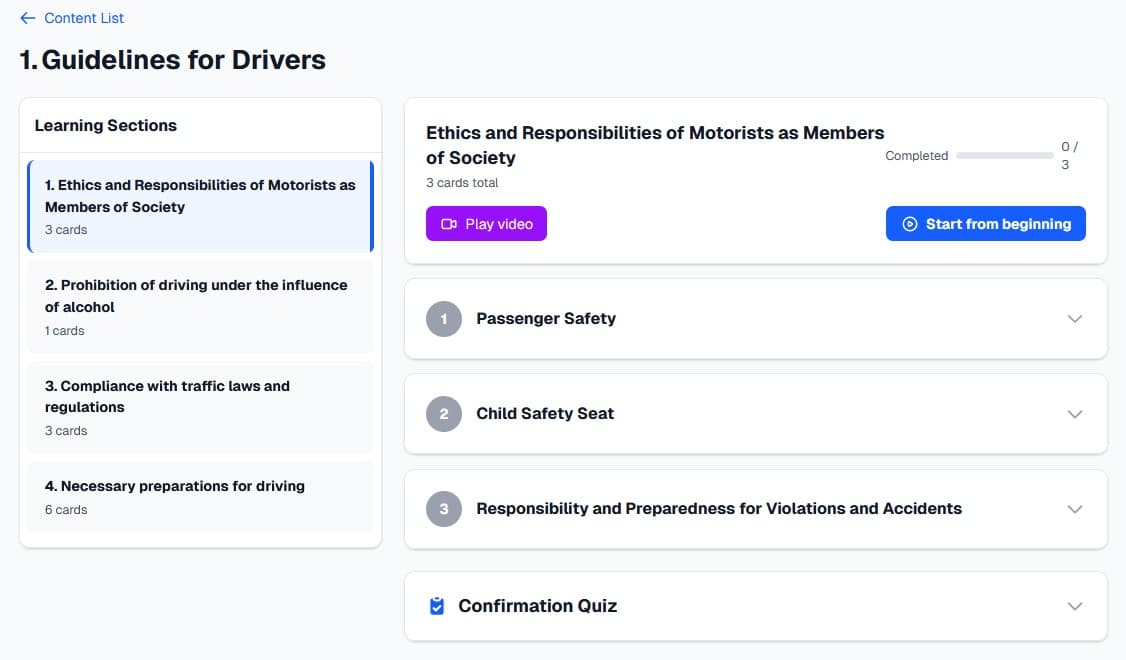Expand the Passenger Safety chevron

coord(1075,319)
